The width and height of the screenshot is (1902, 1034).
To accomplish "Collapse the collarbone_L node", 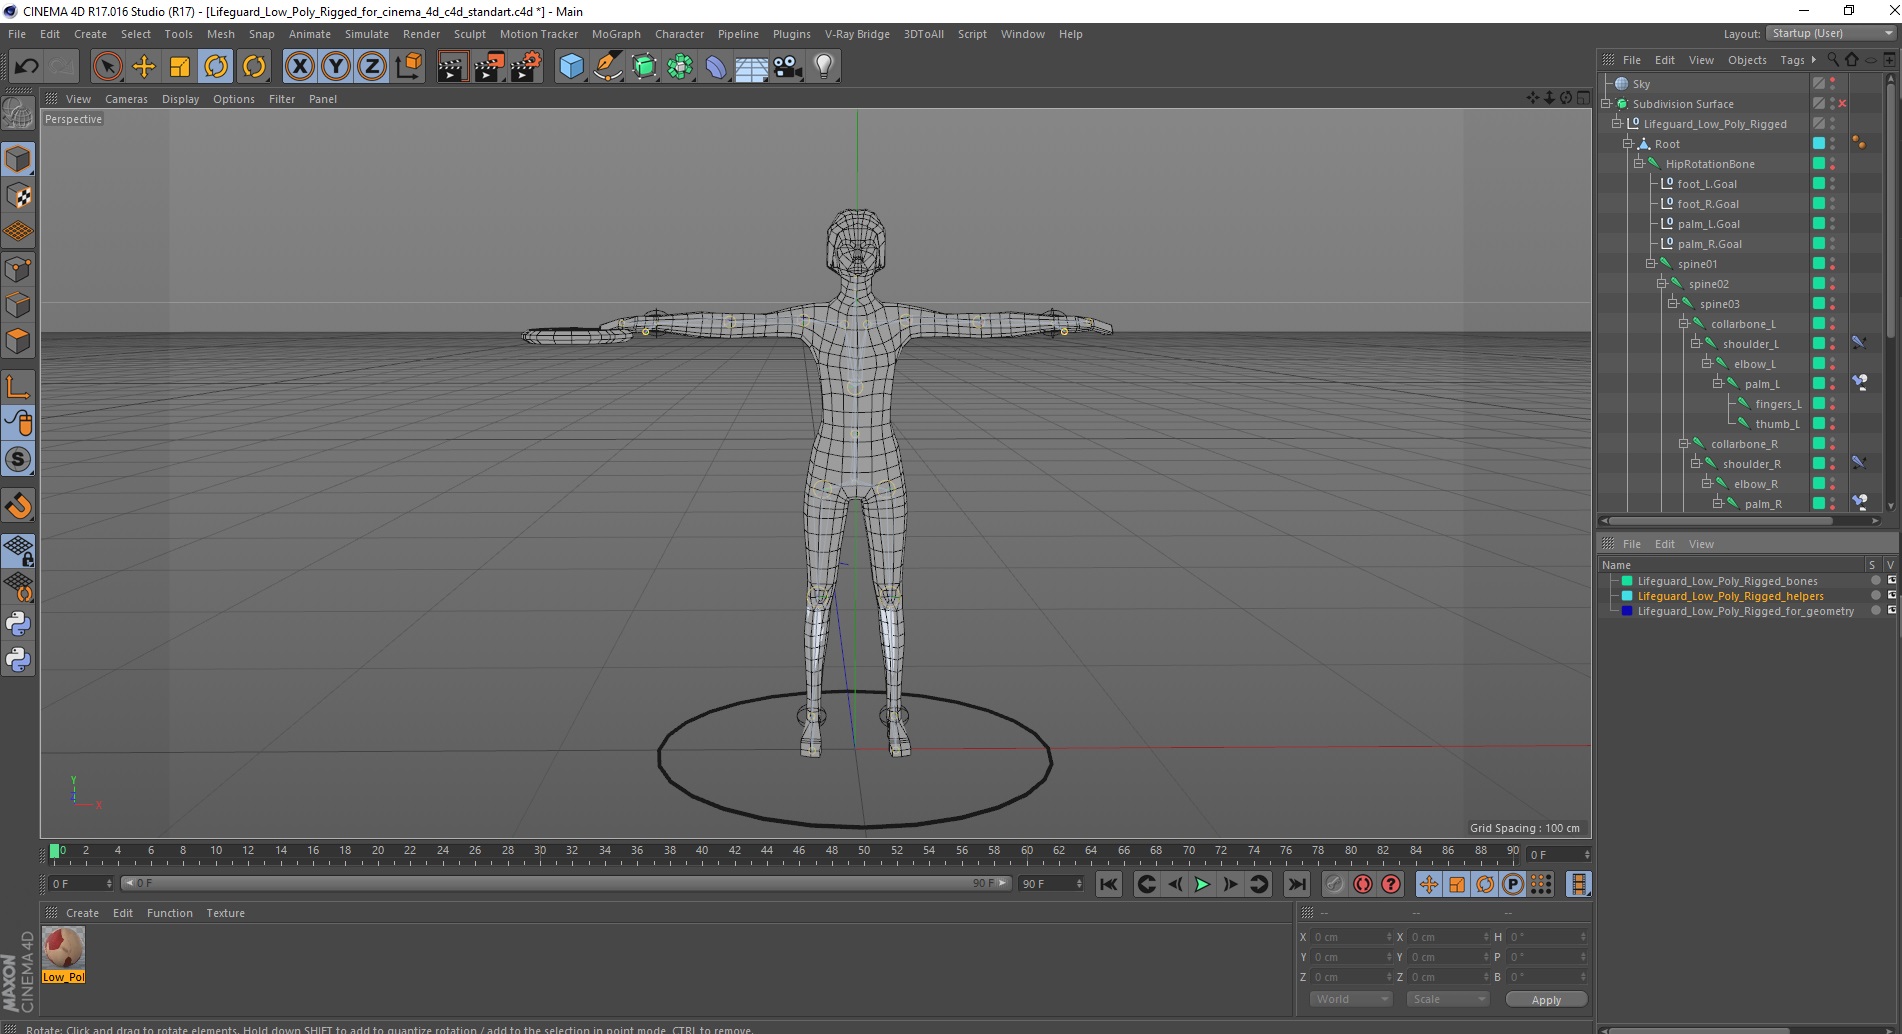I will 1684,324.
